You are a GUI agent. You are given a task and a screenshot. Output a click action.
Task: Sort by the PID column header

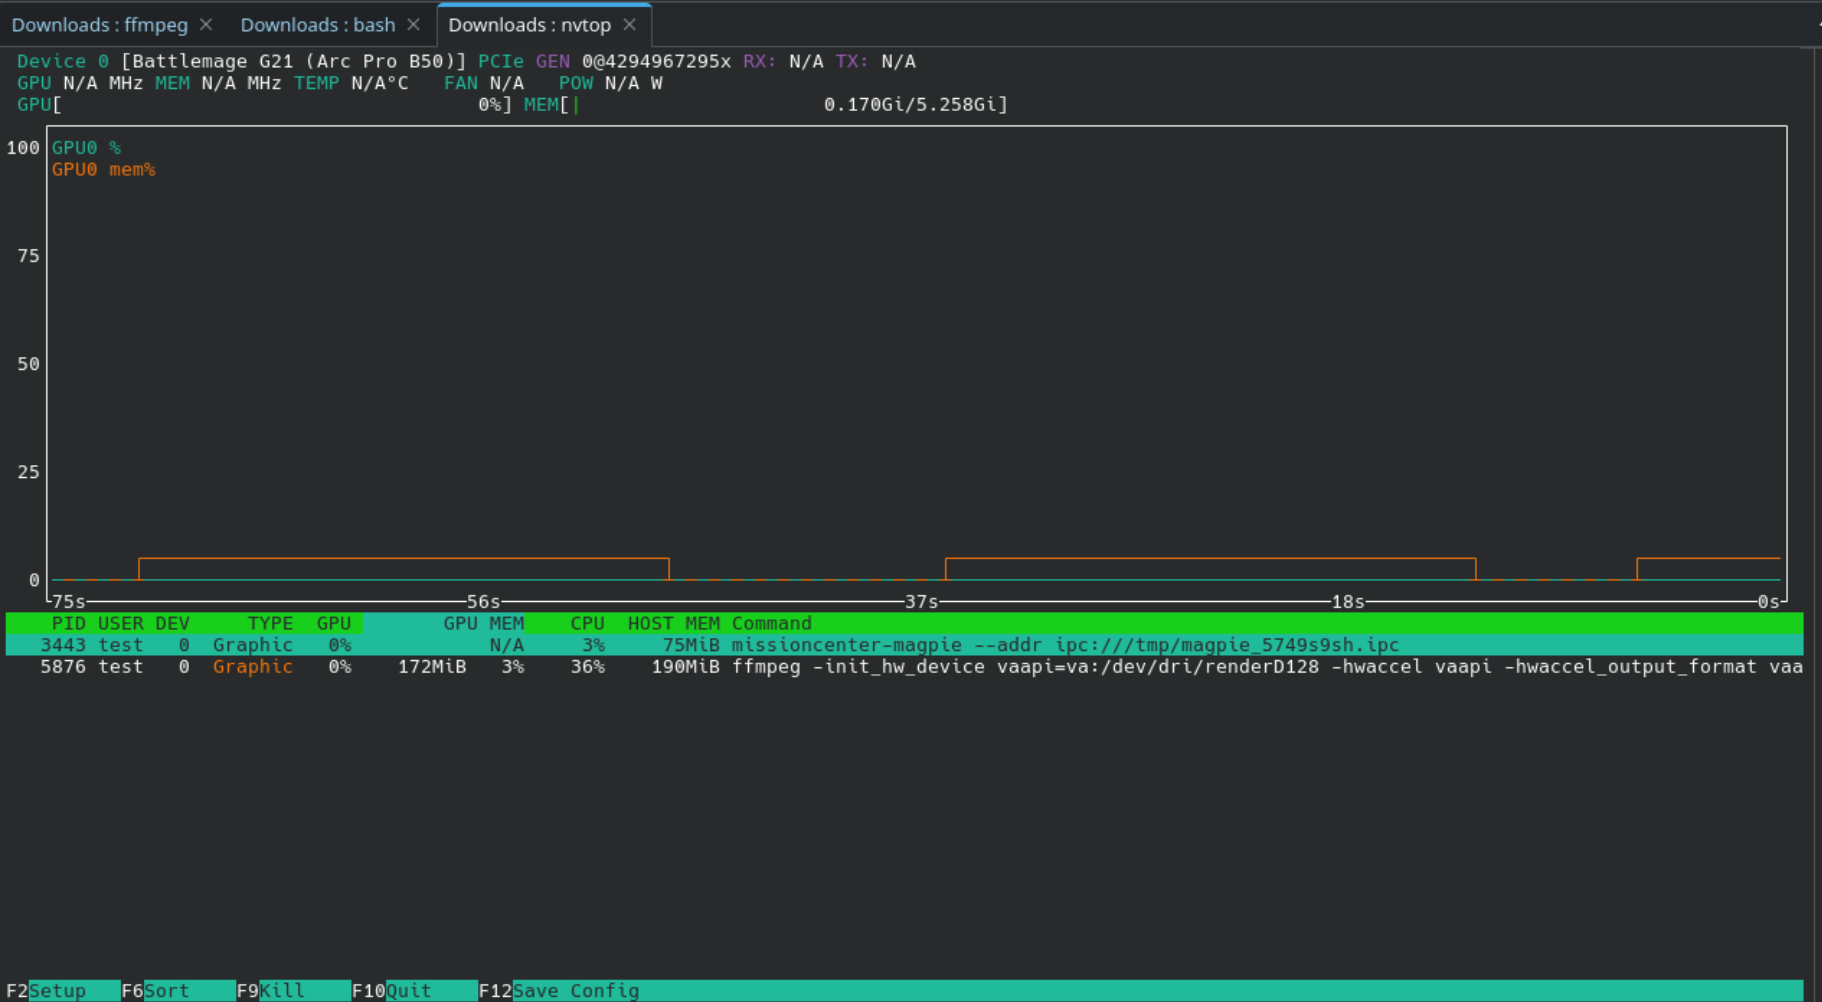coord(68,623)
